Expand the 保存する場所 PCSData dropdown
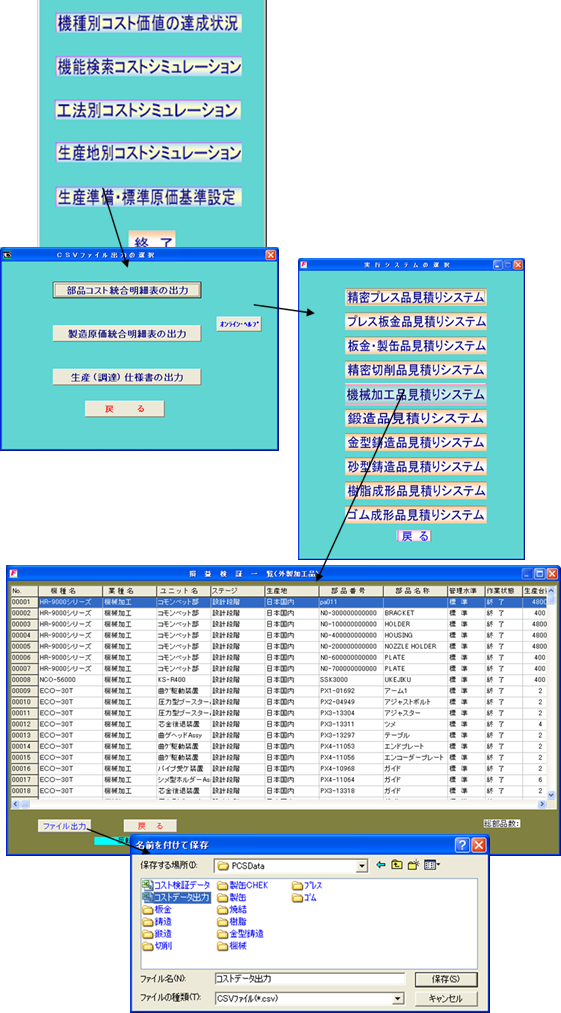 click(362, 865)
